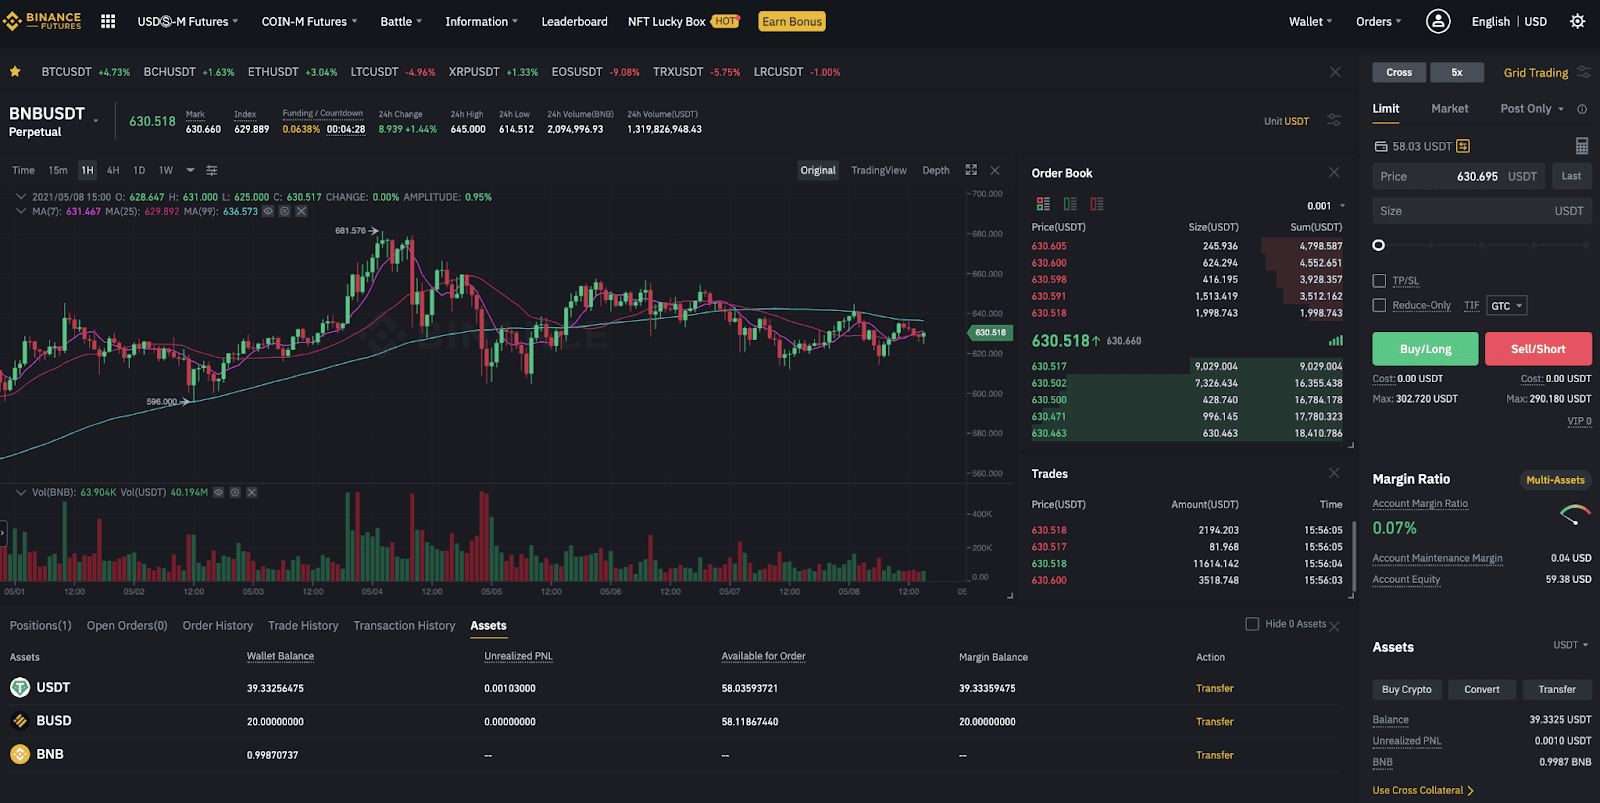Screen dimensions: 1600x803
Task: Click the BNB asset coin icon
Action: point(20,754)
